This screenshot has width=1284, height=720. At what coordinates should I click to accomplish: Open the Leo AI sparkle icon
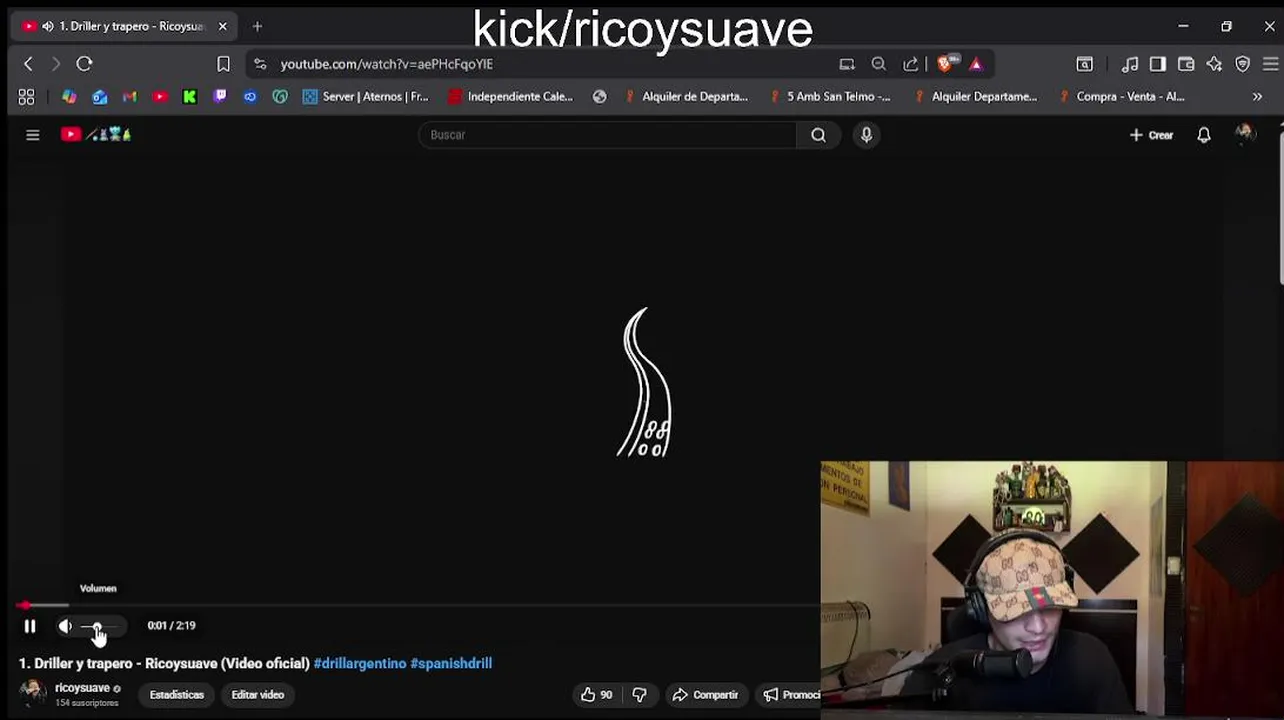[x=1214, y=64]
